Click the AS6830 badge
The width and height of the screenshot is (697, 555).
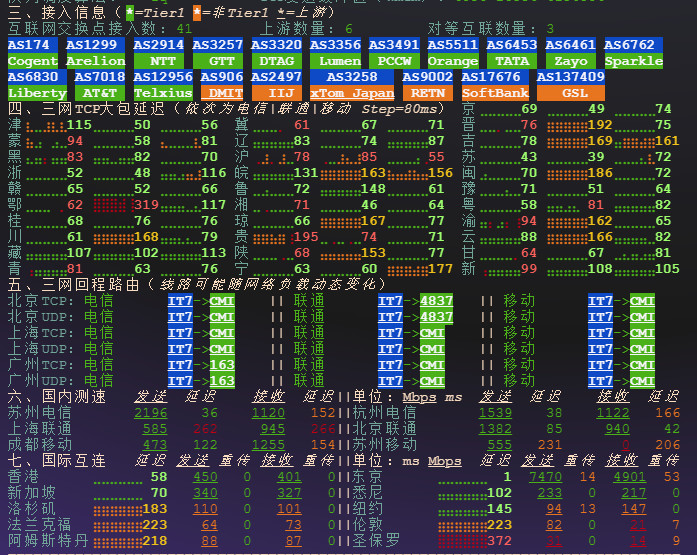[x=37, y=77]
